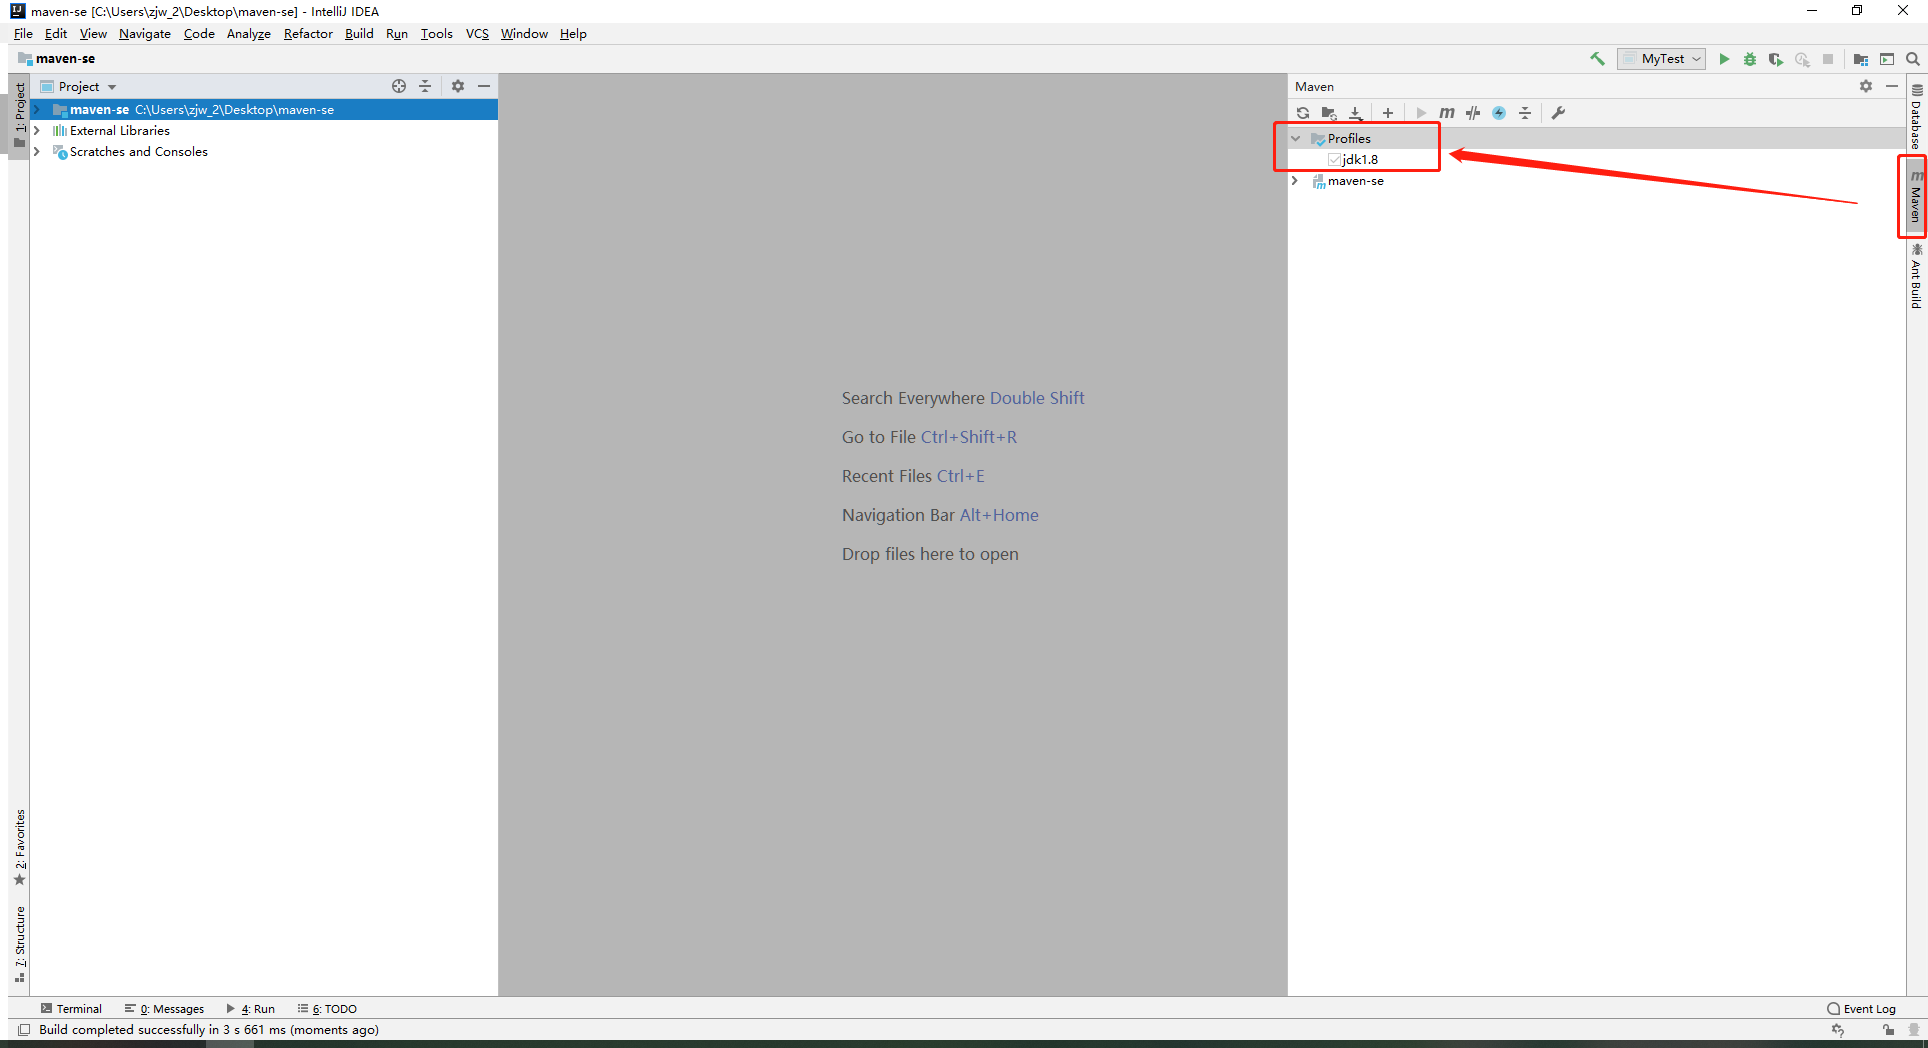The width and height of the screenshot is (1928, 1048).
Task: Toggle the jdk1.8 profile checkbox
Action: (1334, 160)
